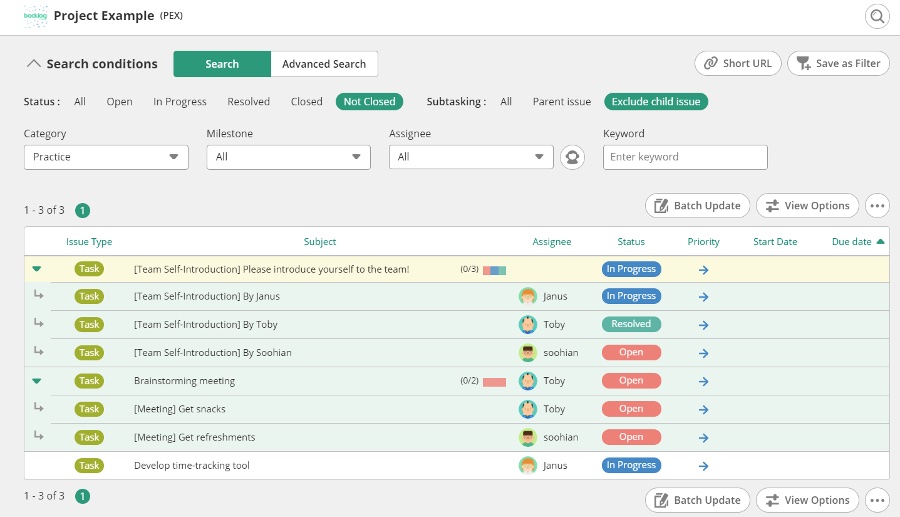Collapse the Search conditions panel
The height and width of the screenshot is (517, 900).
point(33,64)
